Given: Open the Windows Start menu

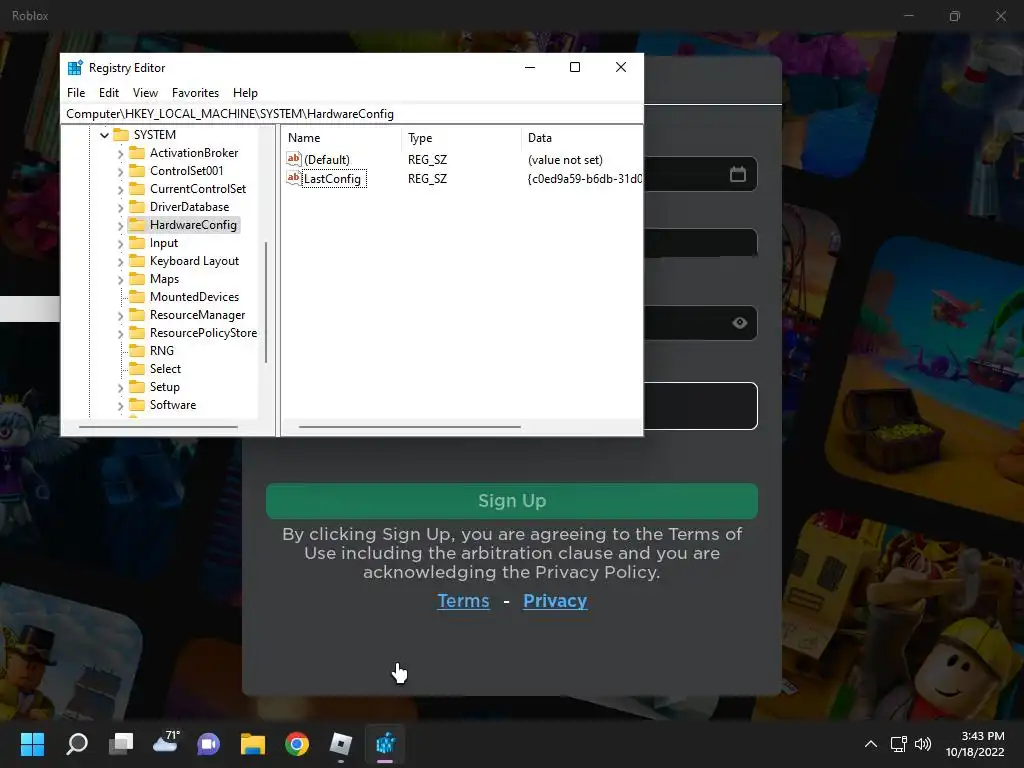Looking at the screenshot, I should click(x=32, y=744).
